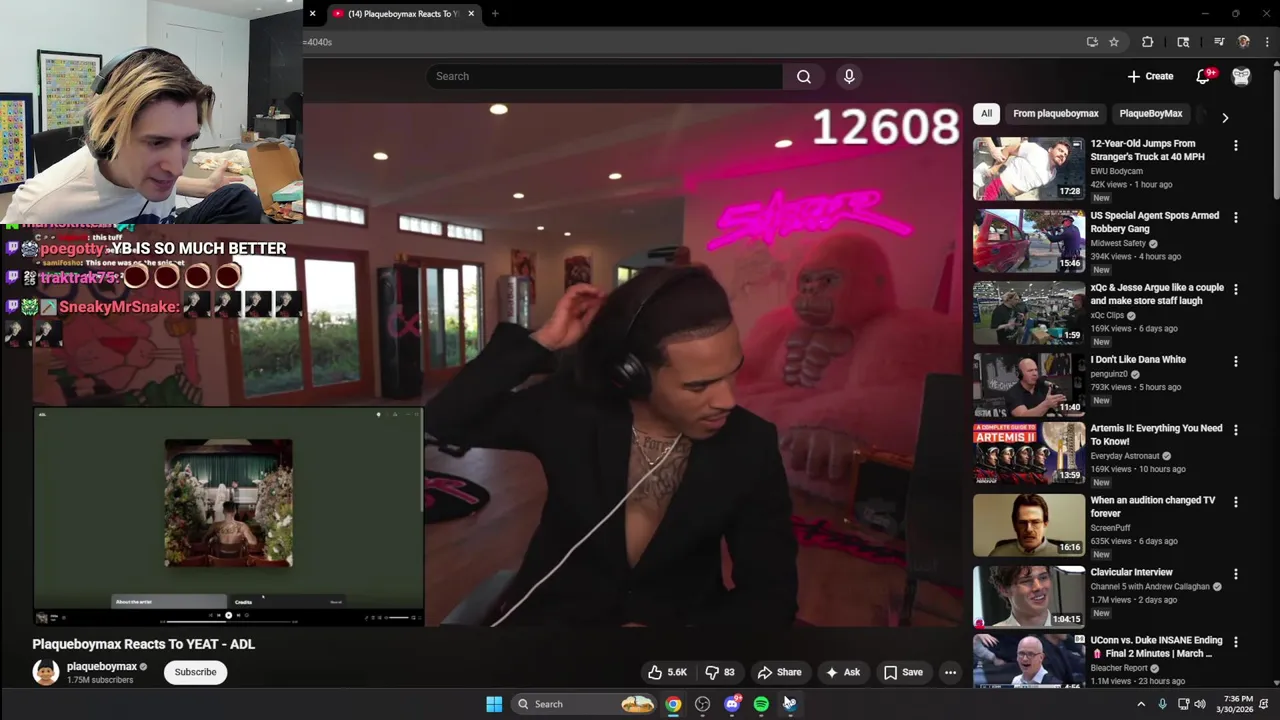1280x720 pixels.
Task: Click the Share button
Action: pyautogui.click(x=779, y=672)
